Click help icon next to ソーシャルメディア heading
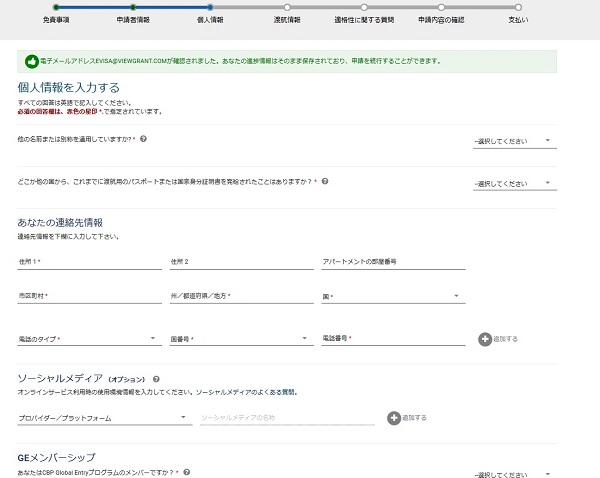Image resolution: width=600 pixels, height=478 pixels. 157,380
